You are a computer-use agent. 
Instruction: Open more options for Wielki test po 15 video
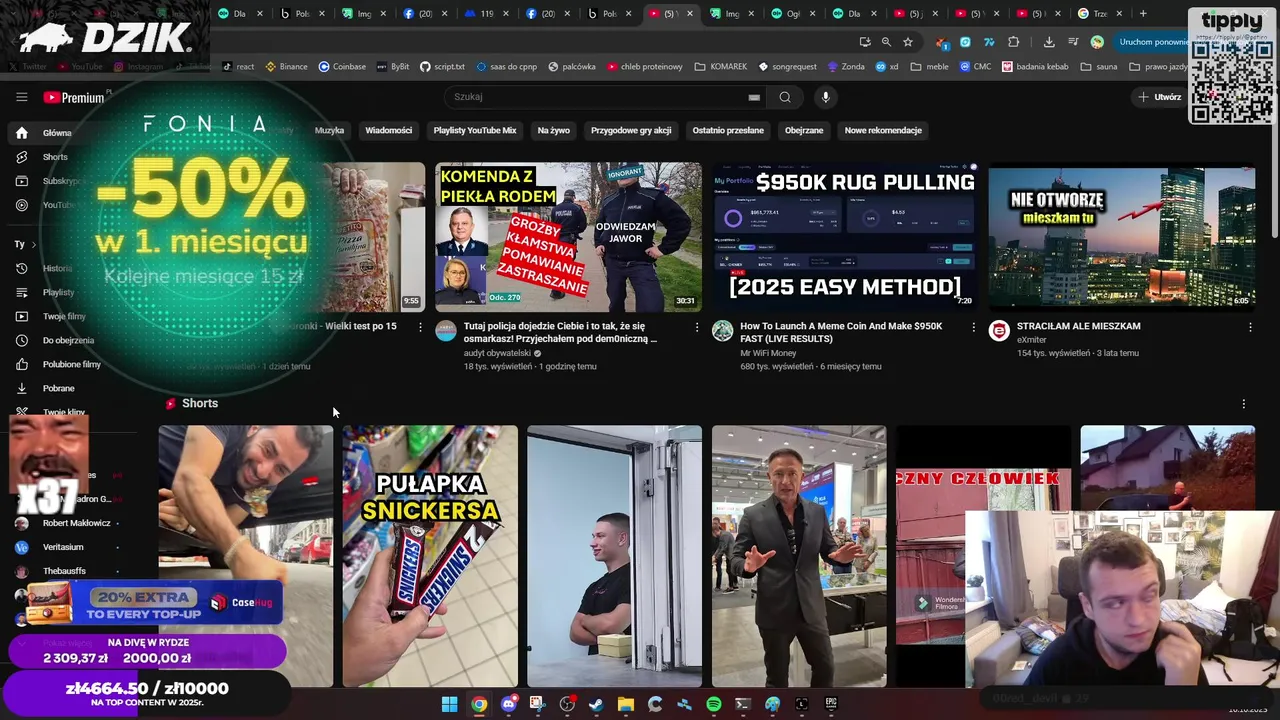[420, 327]
